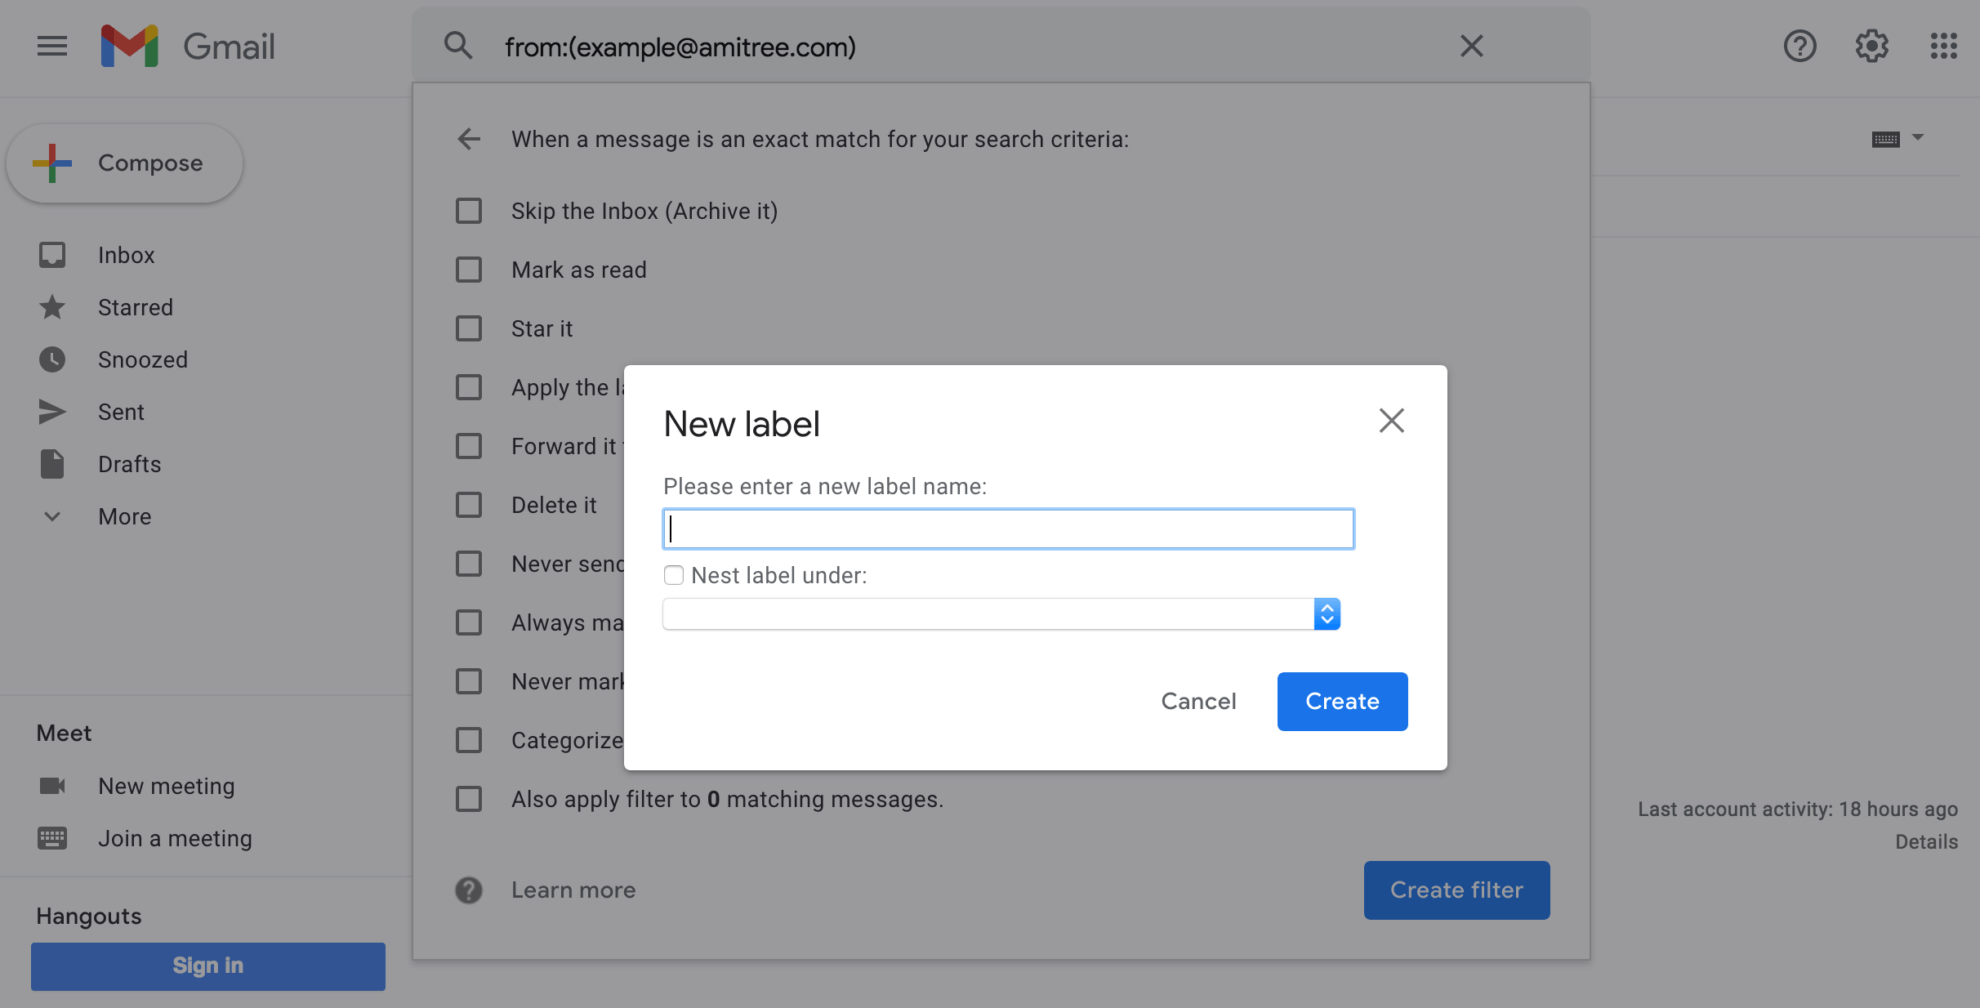Go to the Drafts folder
Screen dimensions: 1980x1008
click(129, 464)
